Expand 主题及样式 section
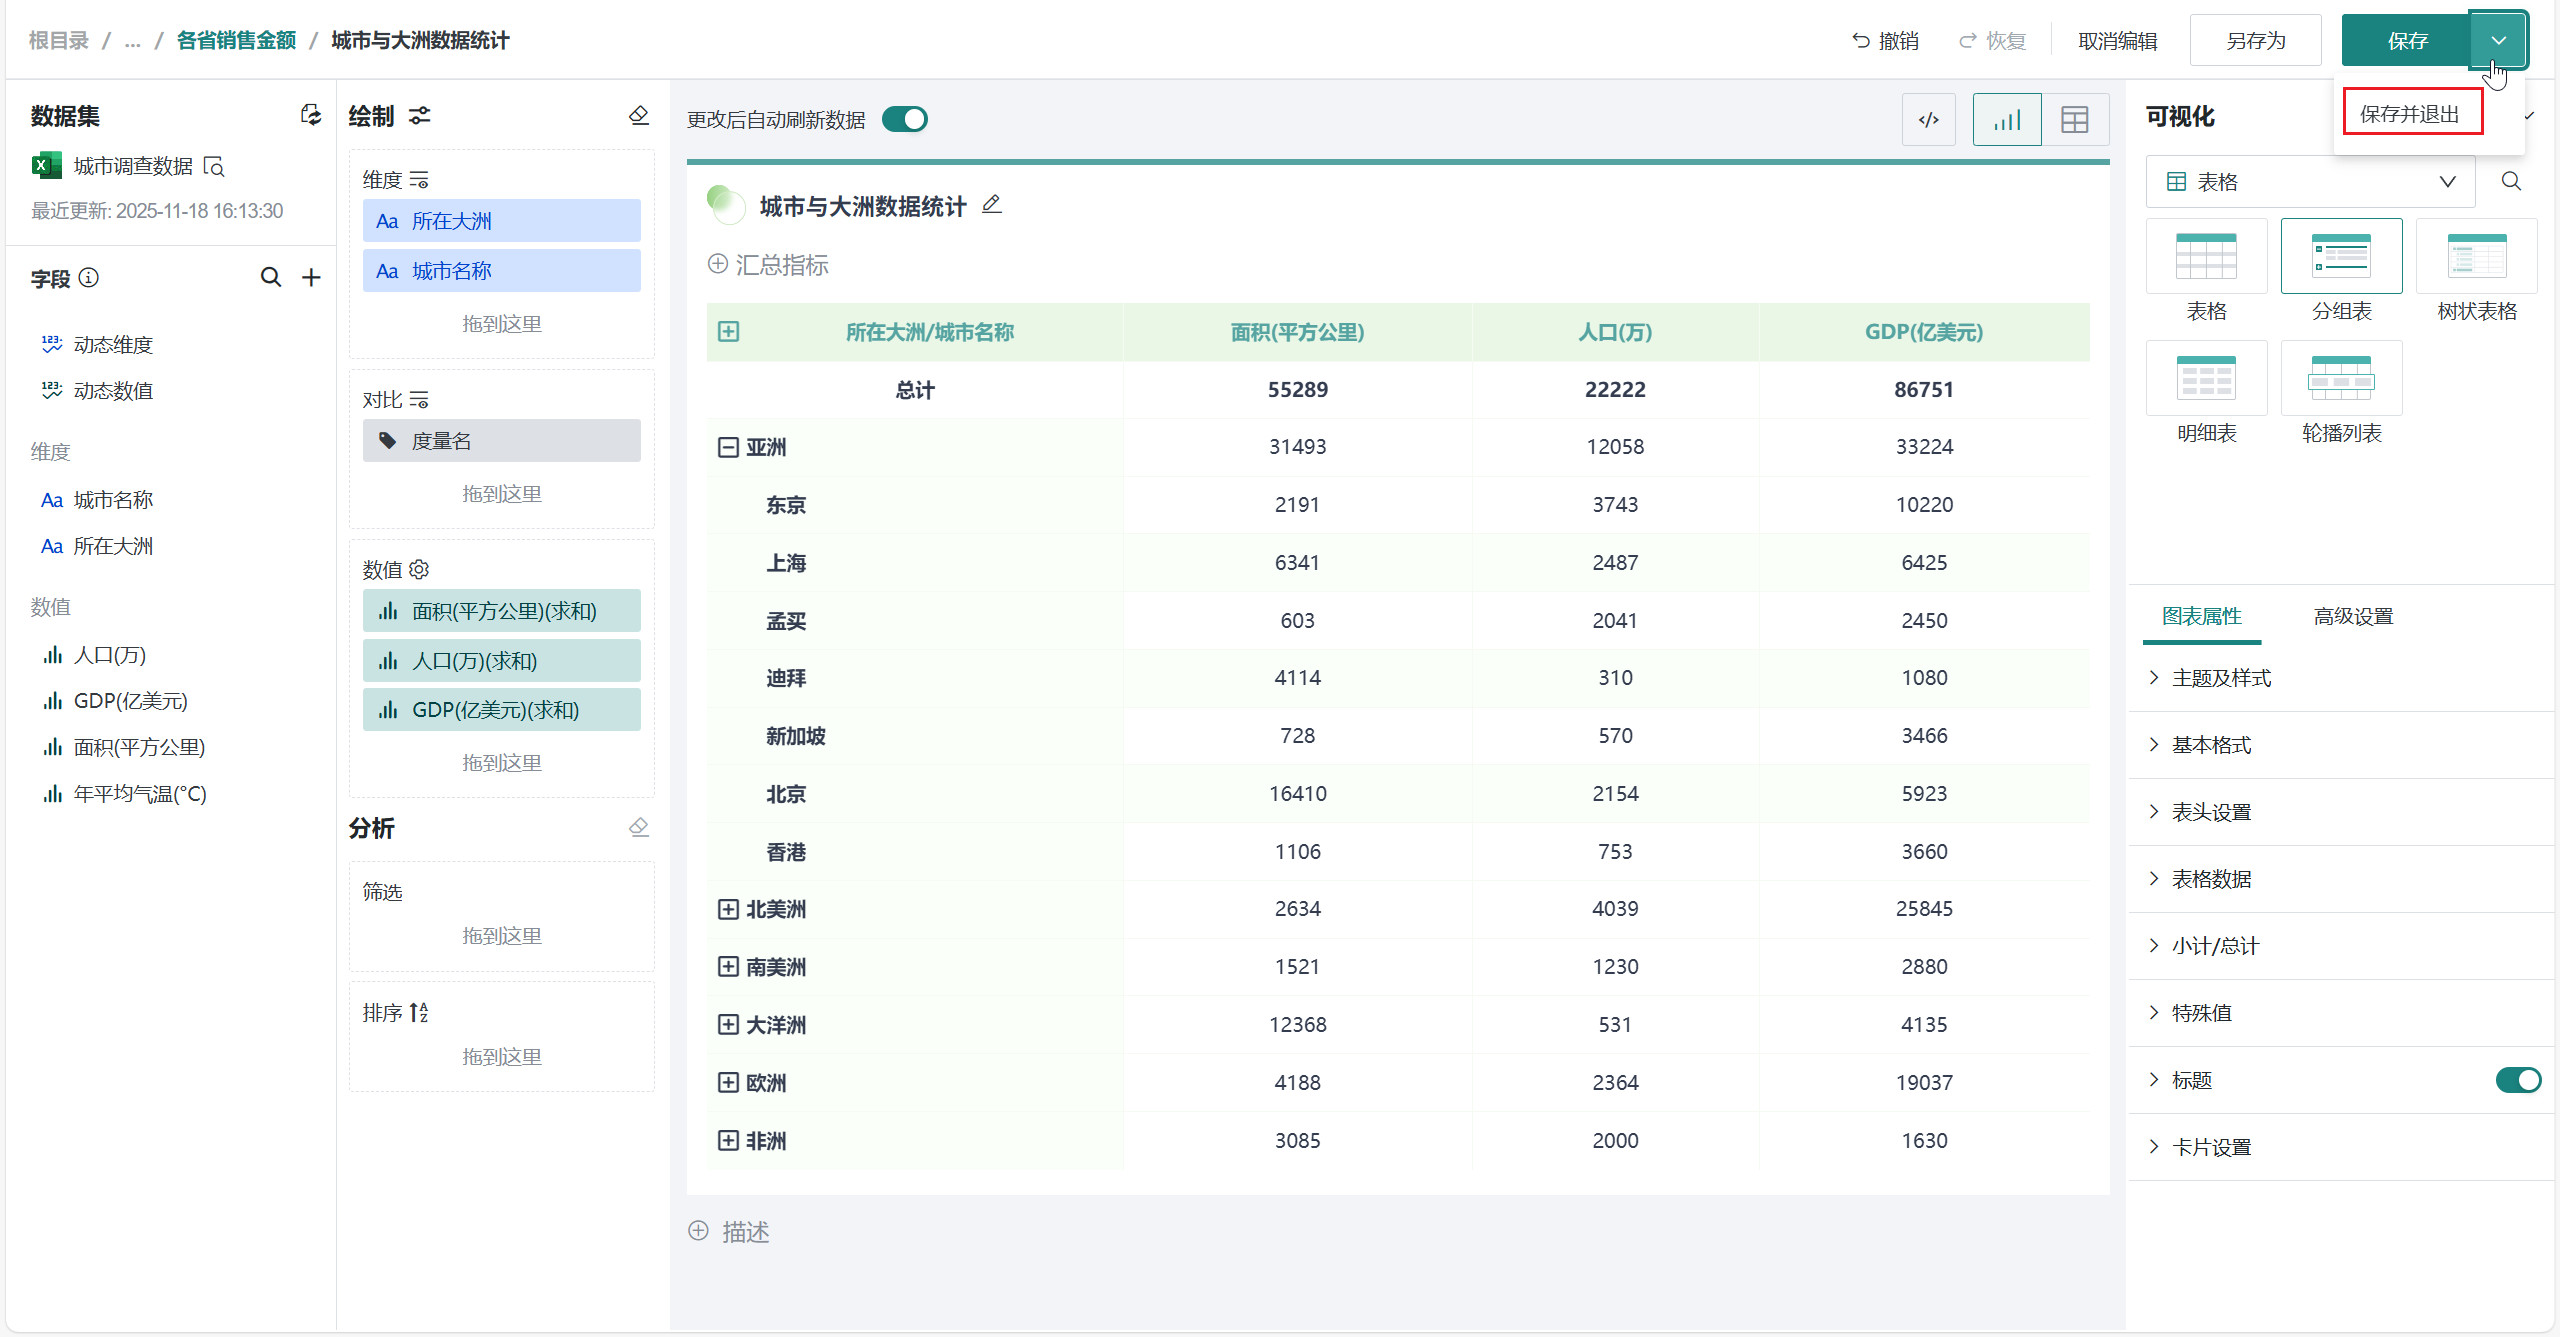The image size is (2560, 1337). tap(2221, 678)
